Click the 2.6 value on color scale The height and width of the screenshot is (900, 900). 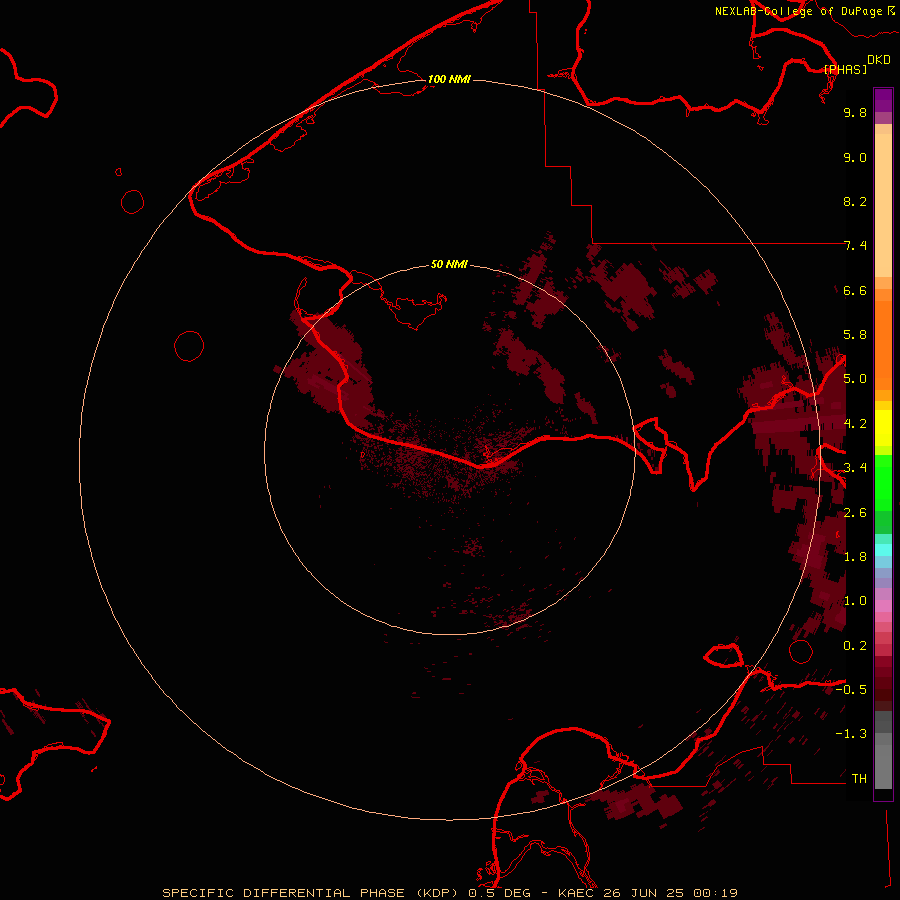855,513
